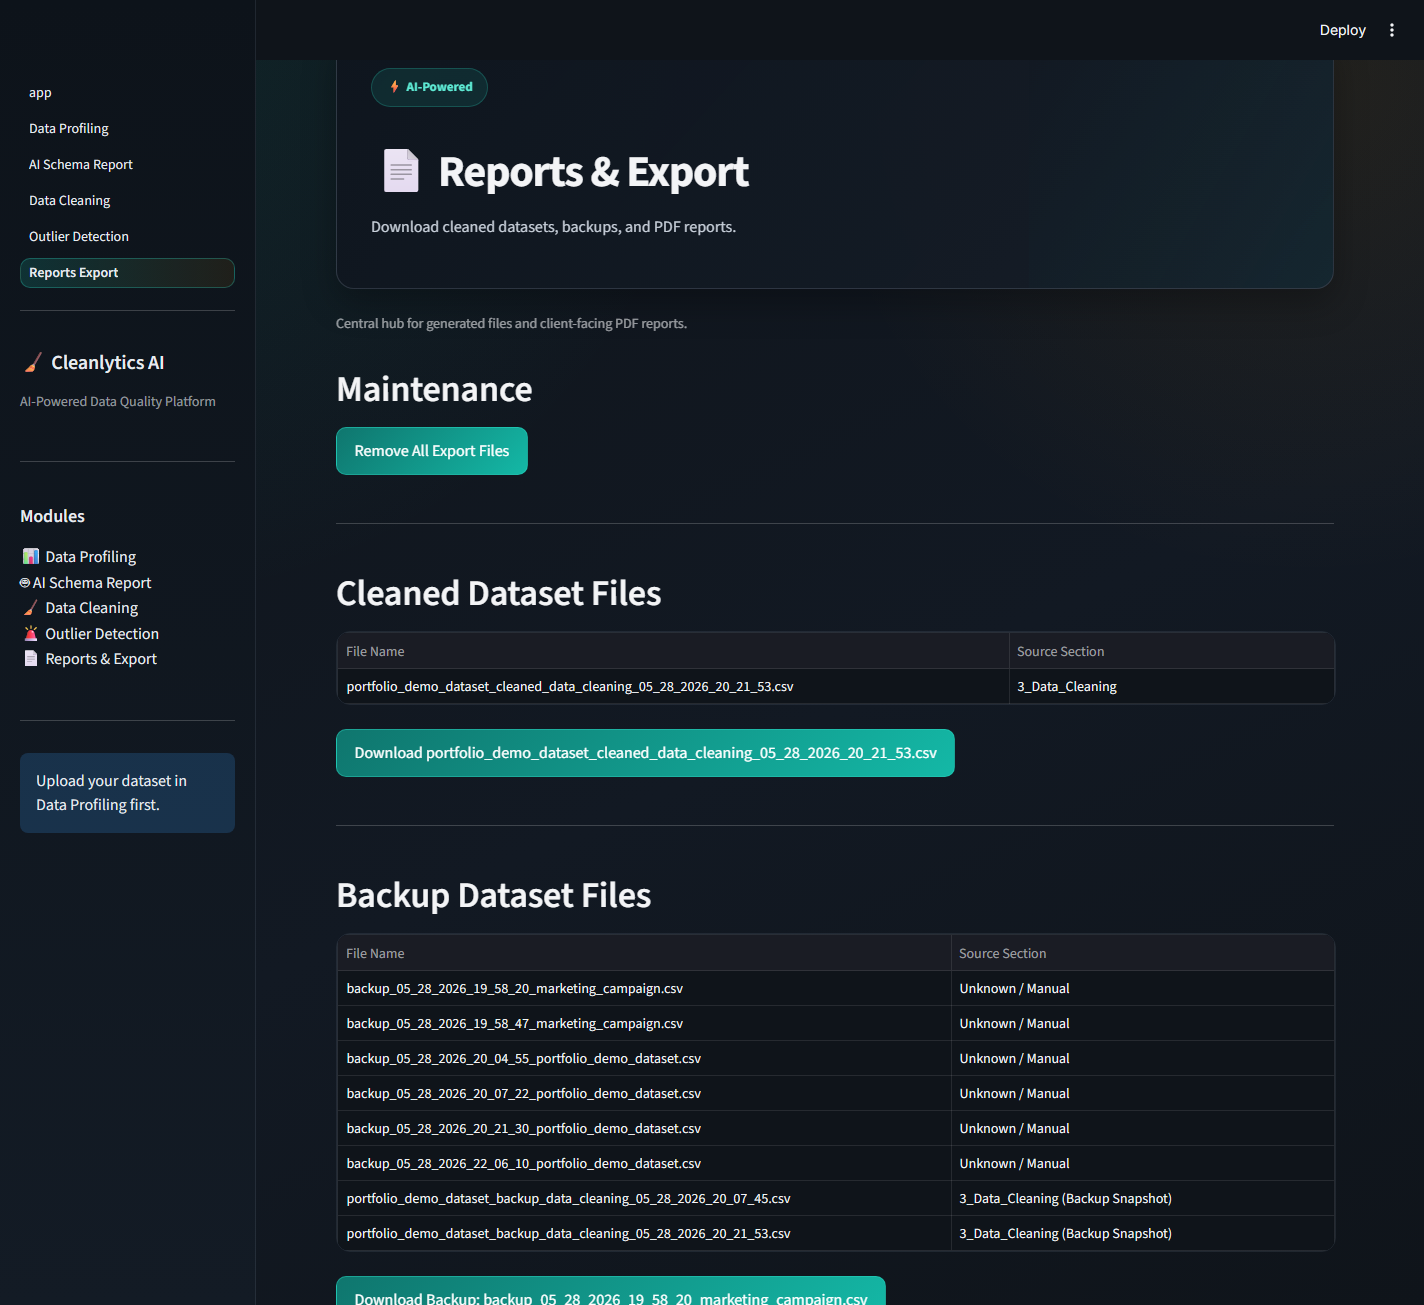Select backup_05_28_2026_19_58_20_marketing_campaign.csv row
The height and width of the screenshot is (1305, 1424).
[x=835, y=988]
